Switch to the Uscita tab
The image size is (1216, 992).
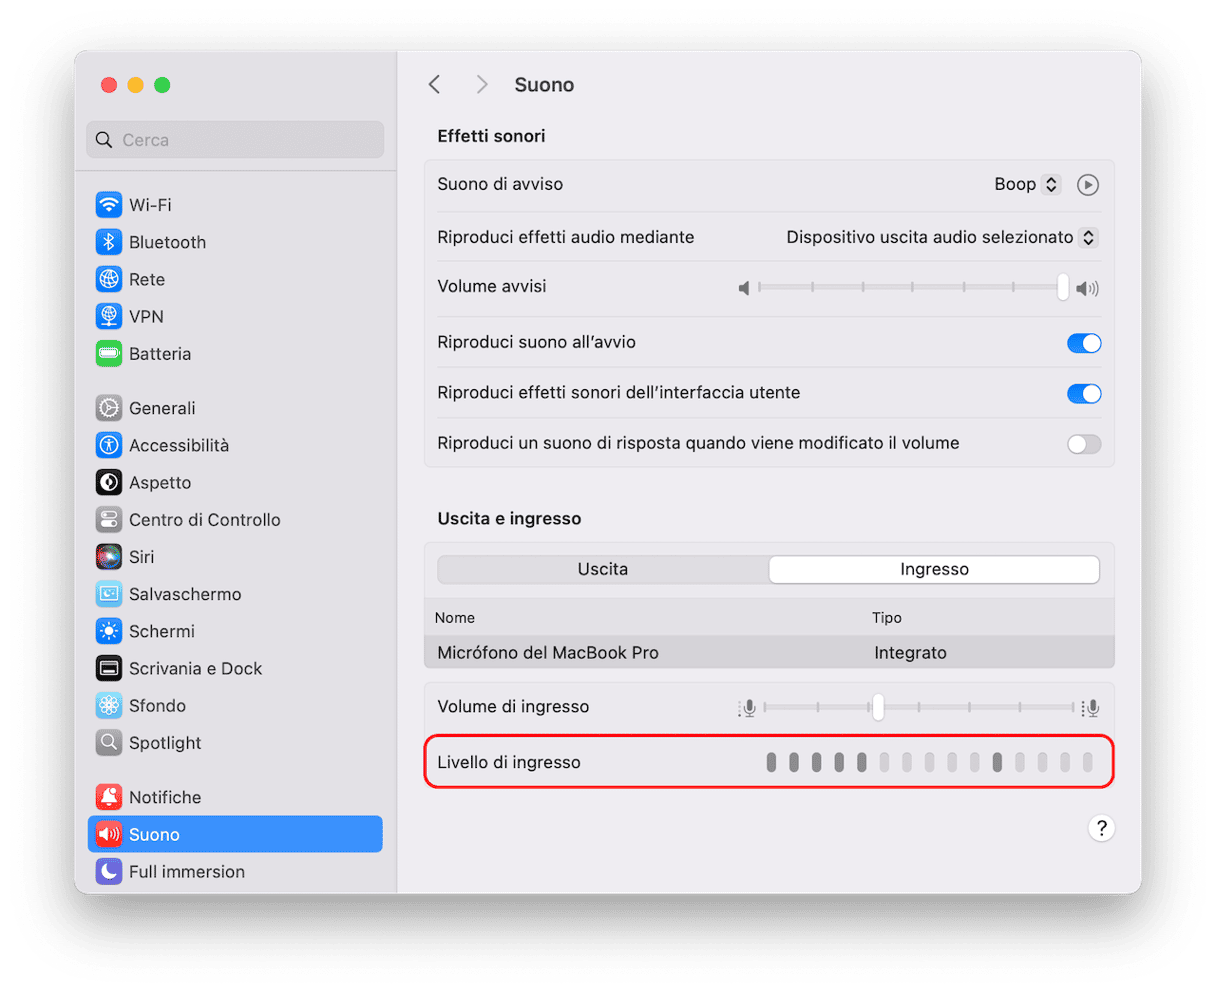coord(603,569)
